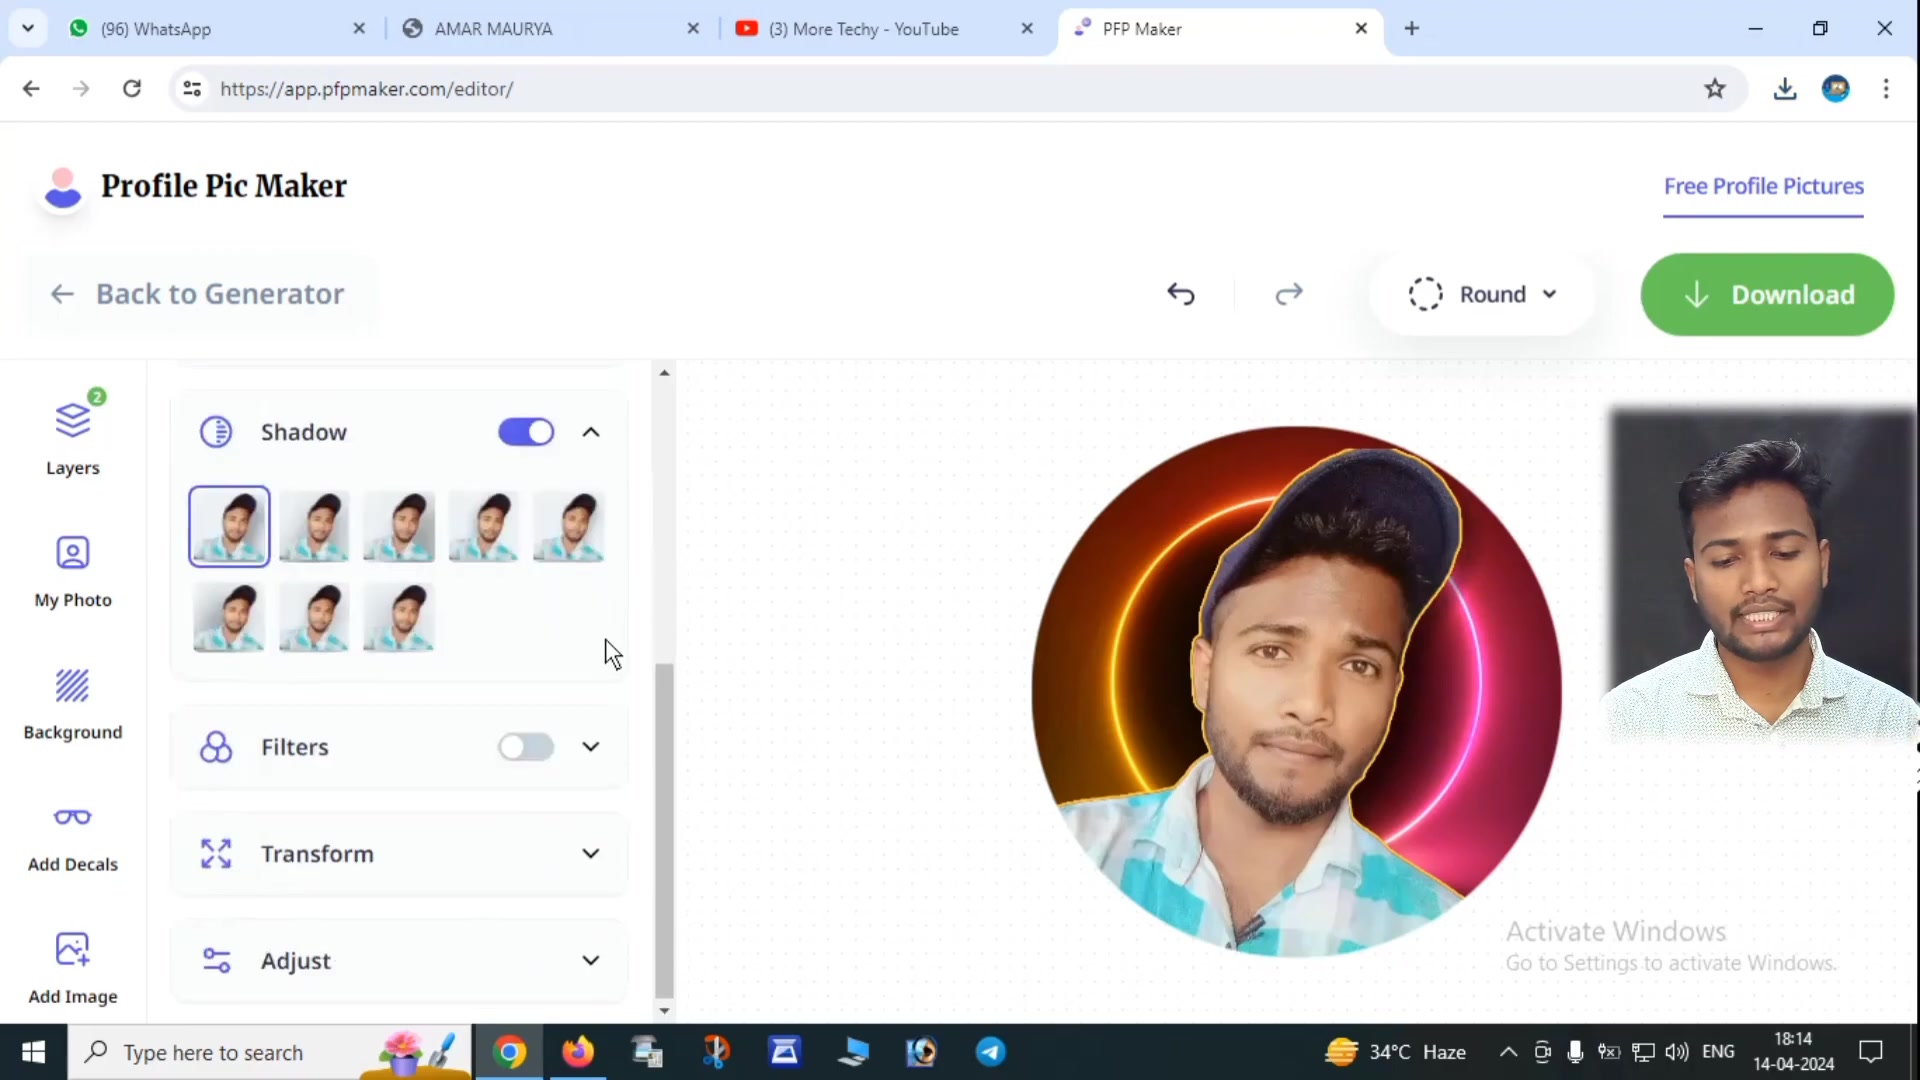Select the first shadow style thumbnail
This screenshot has height=1080, width=1920.
click(229, 526)
